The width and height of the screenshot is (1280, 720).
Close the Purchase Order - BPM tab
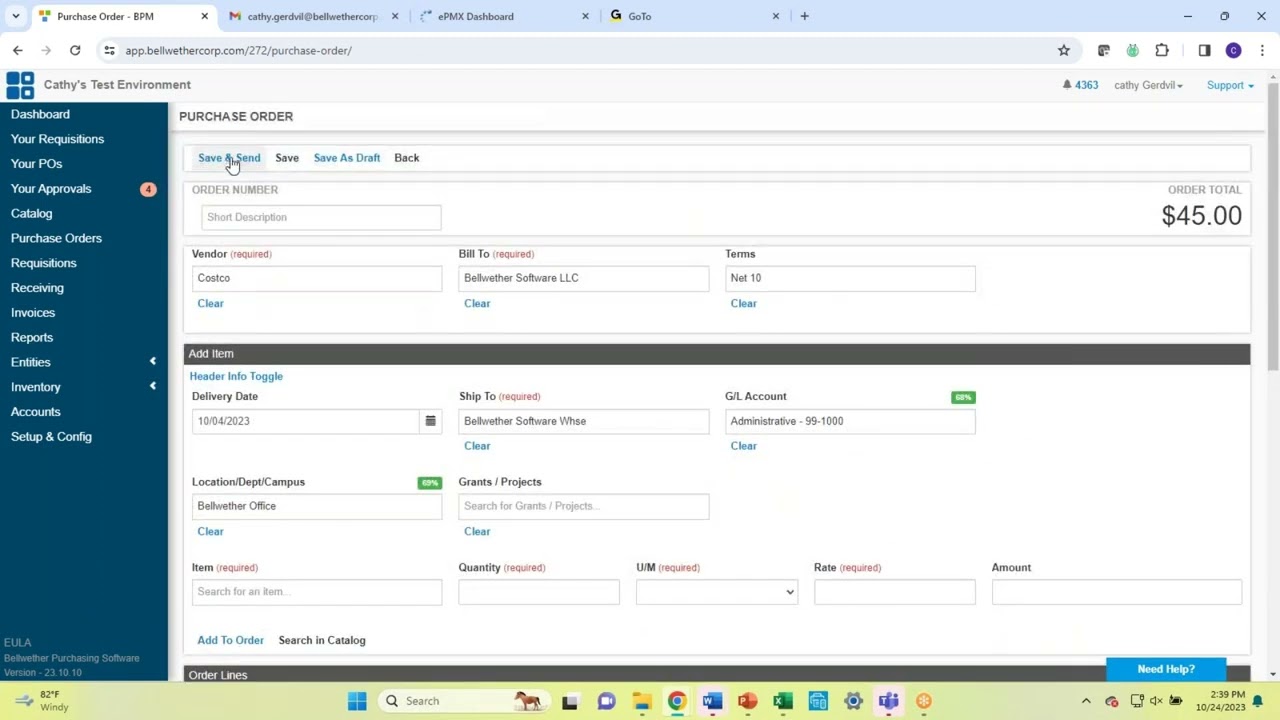point(204,16)
